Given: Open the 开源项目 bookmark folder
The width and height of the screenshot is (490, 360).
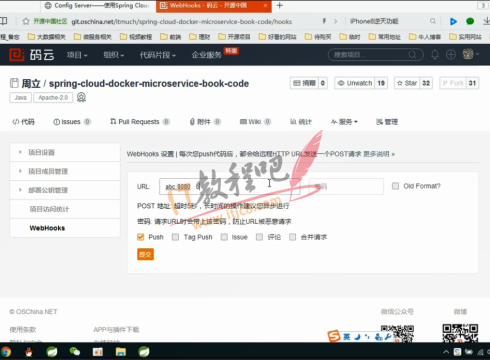Looking at the screenshot, I should click(234, 37).
